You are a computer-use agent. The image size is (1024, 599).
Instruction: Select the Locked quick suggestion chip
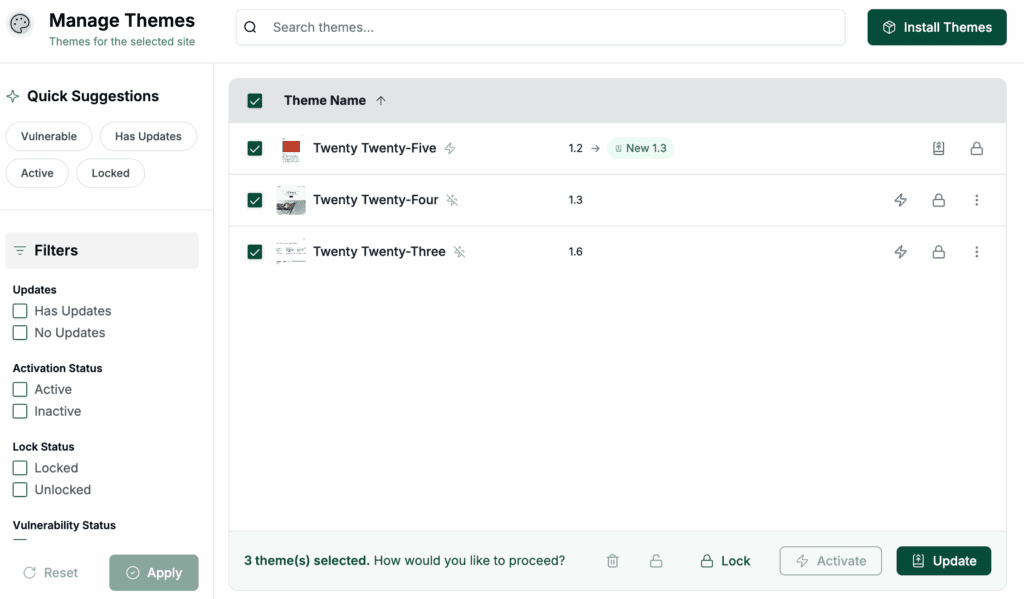click(x=110, y=173)
